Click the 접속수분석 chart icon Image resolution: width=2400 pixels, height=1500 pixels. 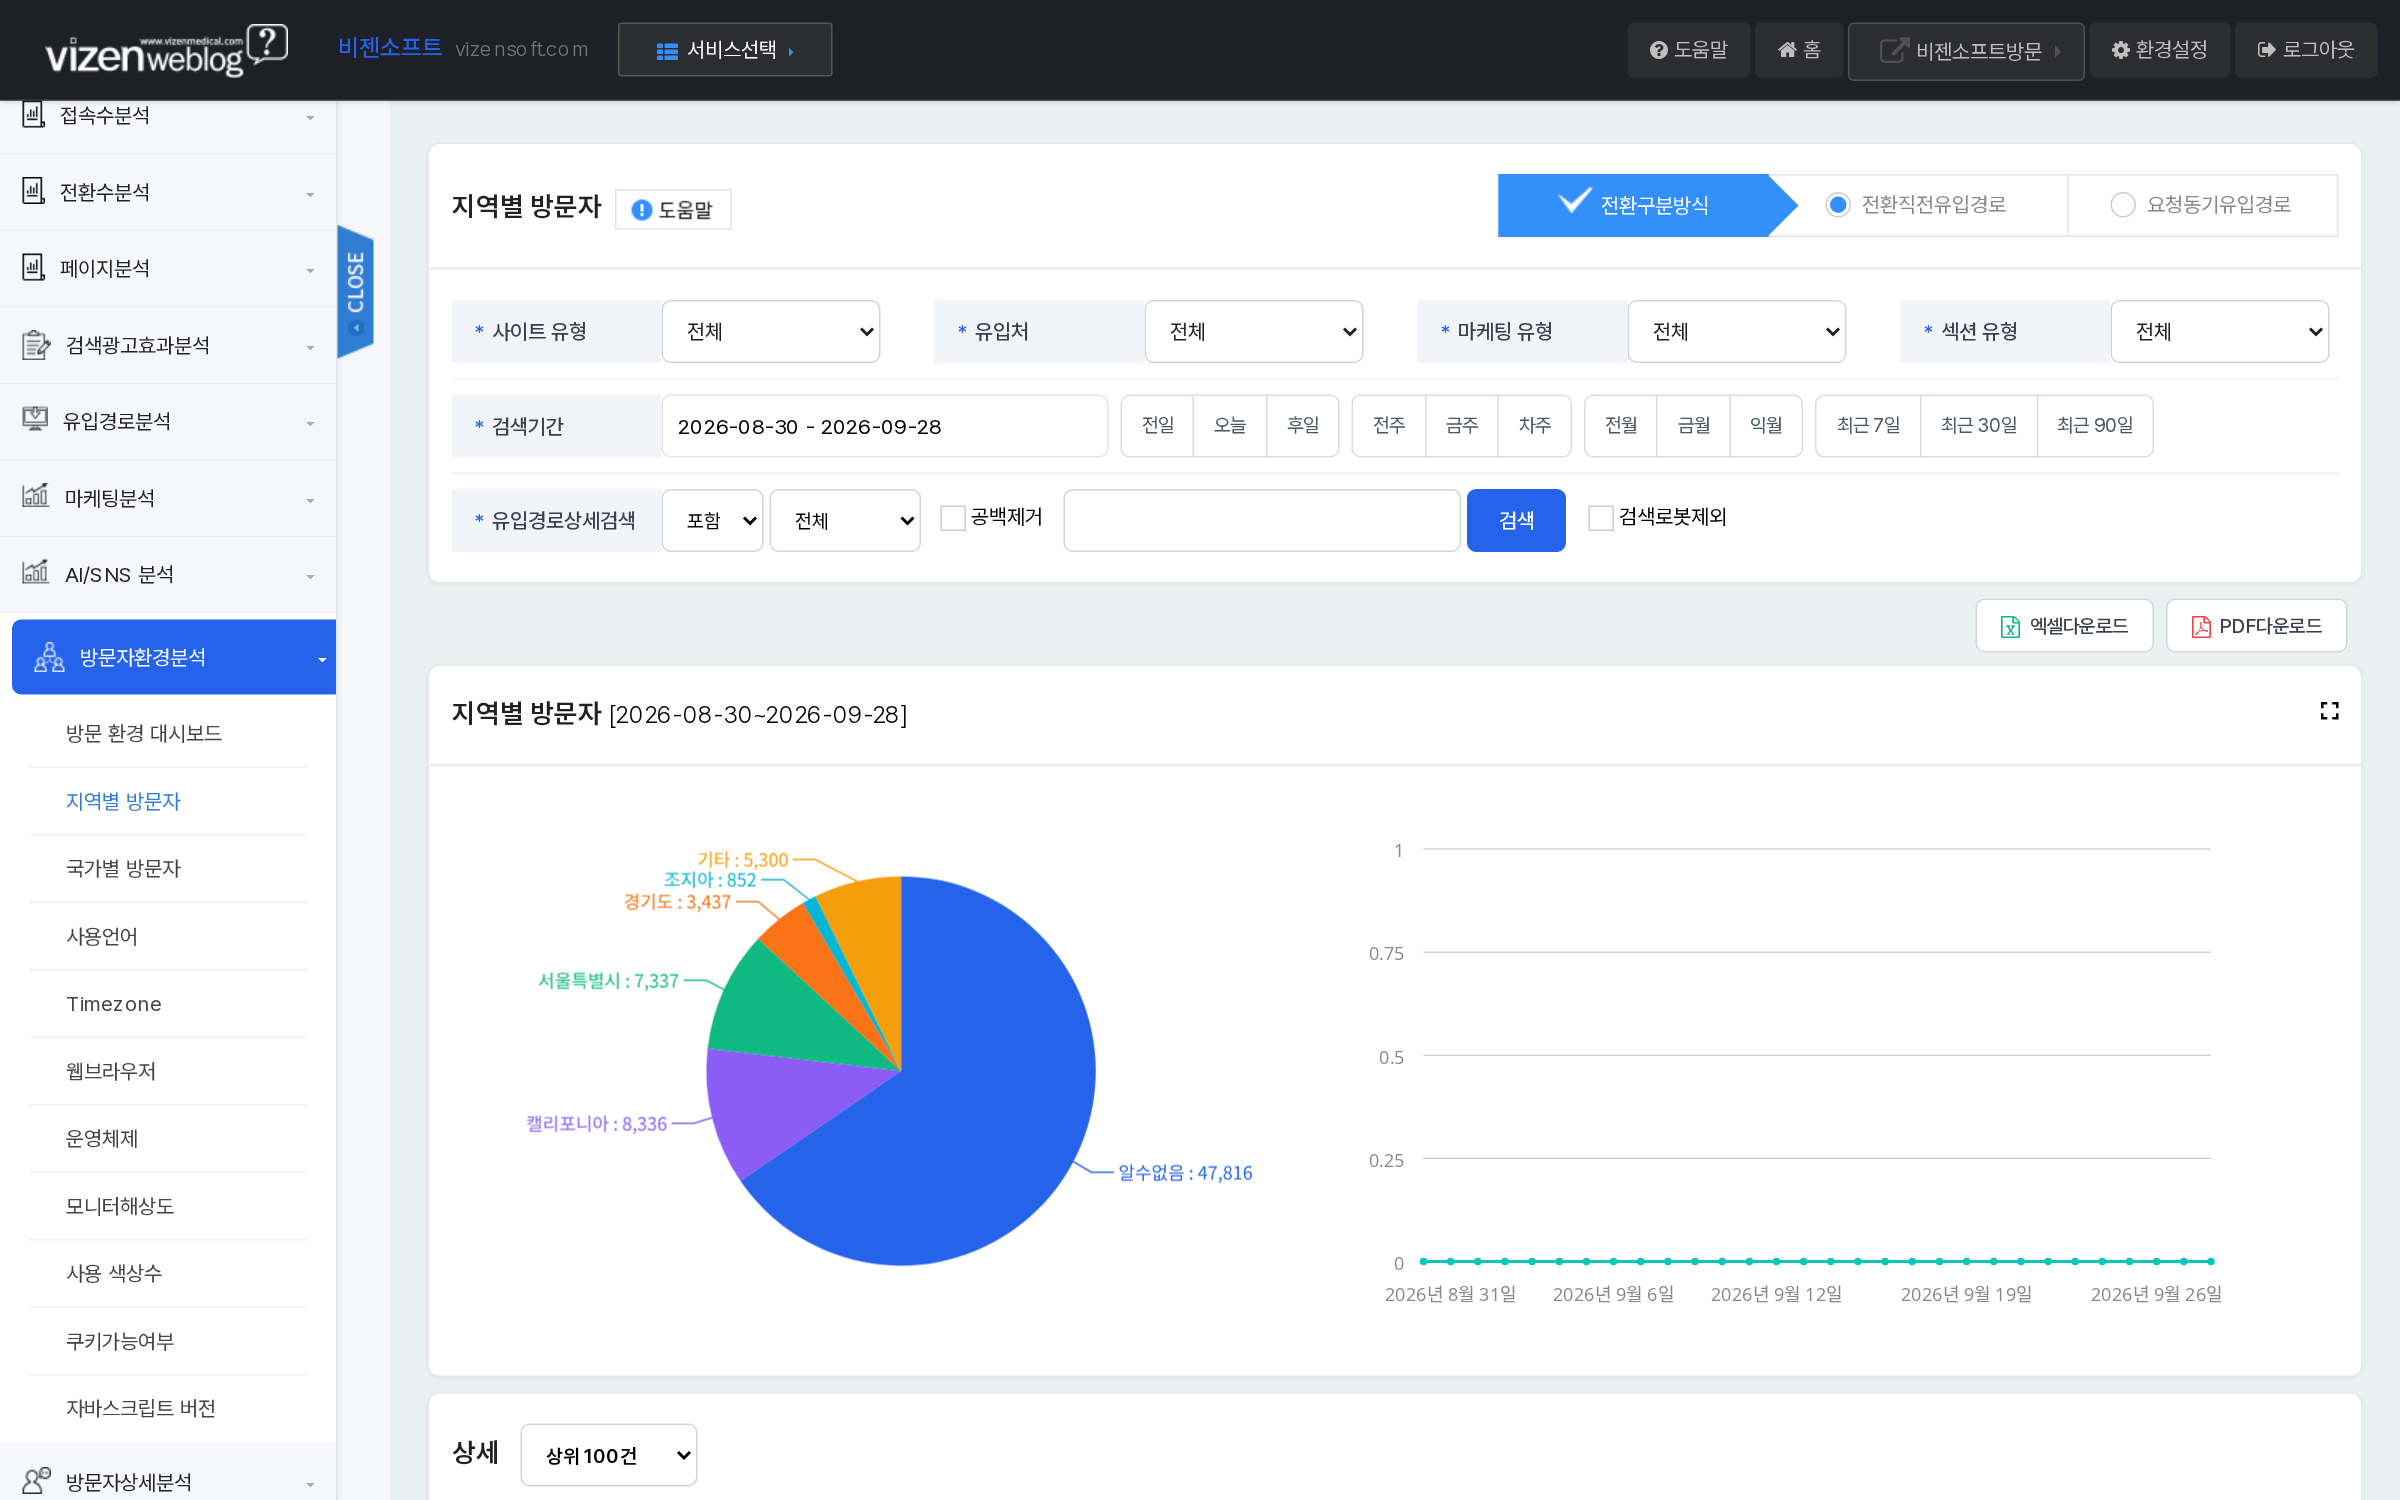(x=33, y=115)
